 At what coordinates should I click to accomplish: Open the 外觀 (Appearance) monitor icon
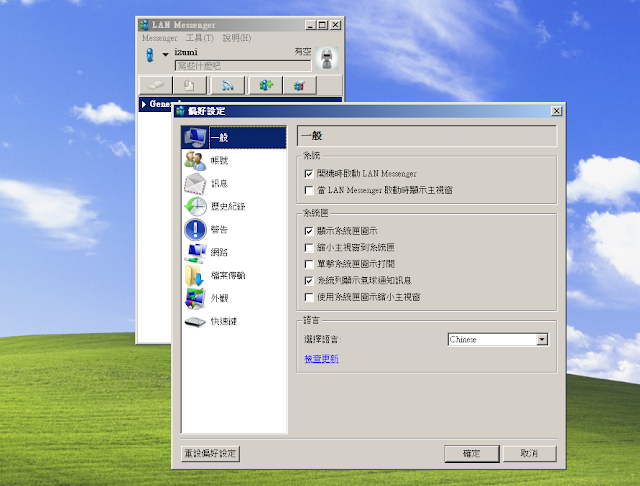click(x=195, y=298)
